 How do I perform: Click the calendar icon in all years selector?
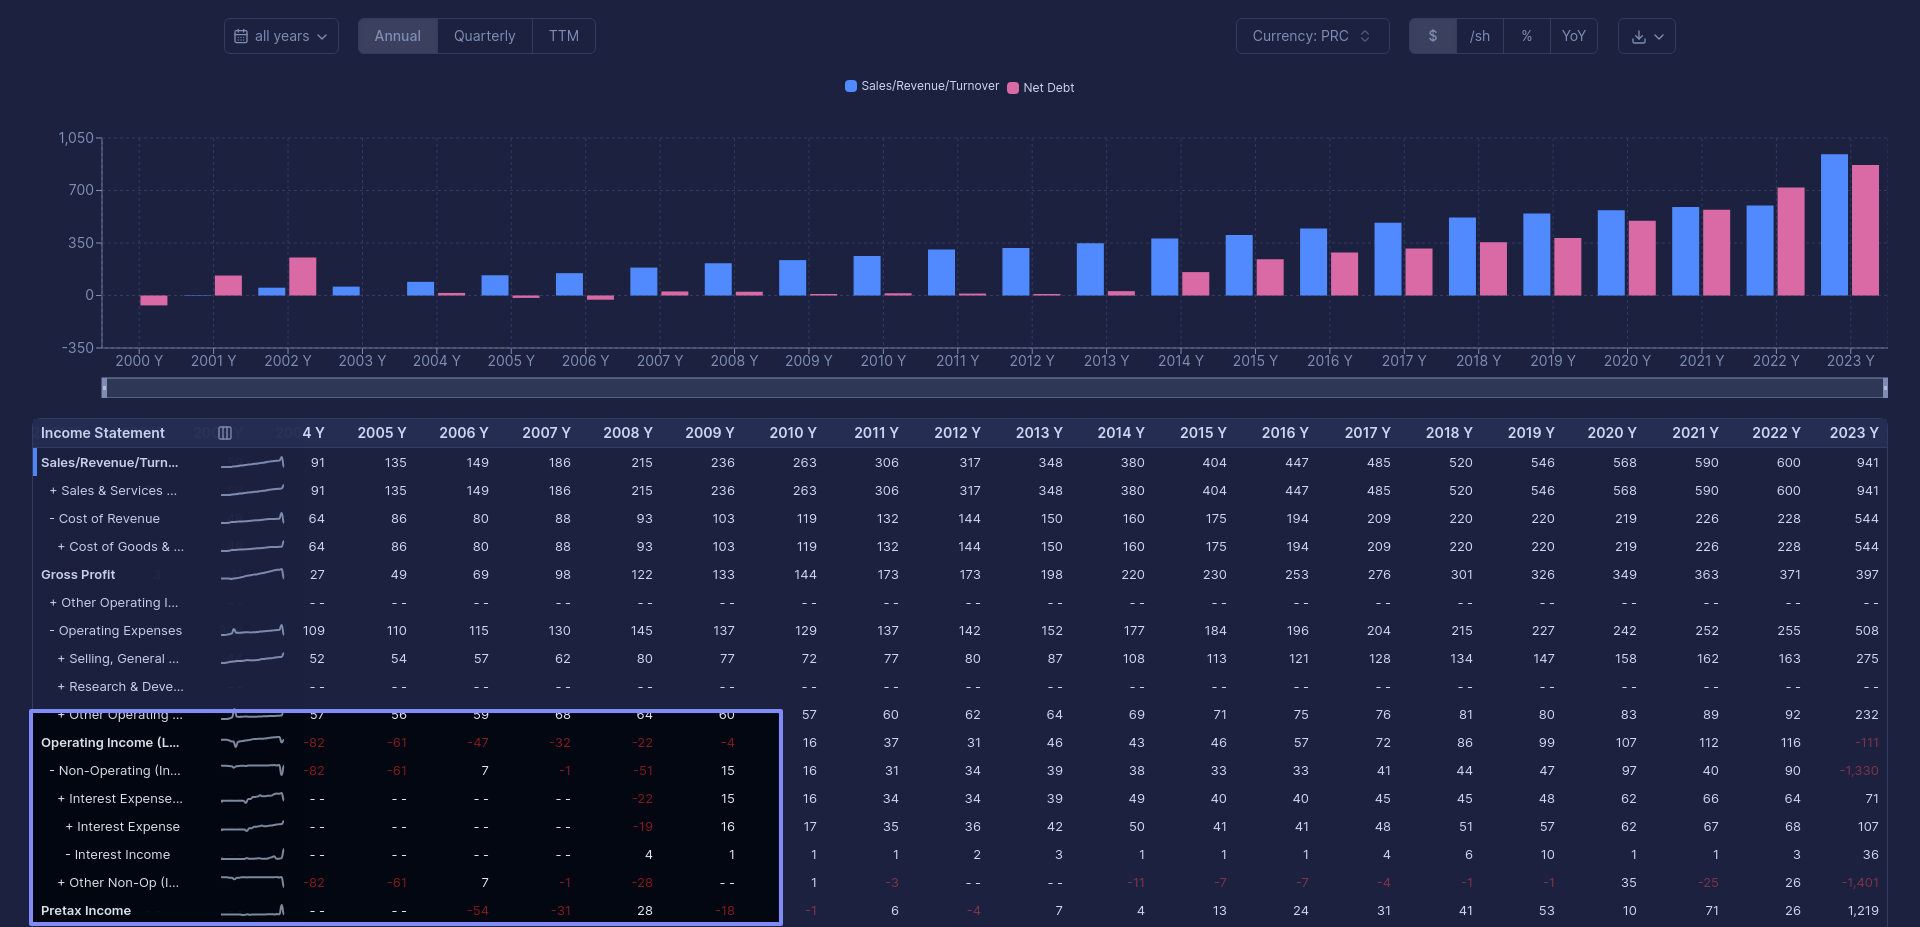pyautogui.click(x=241, y=36)
